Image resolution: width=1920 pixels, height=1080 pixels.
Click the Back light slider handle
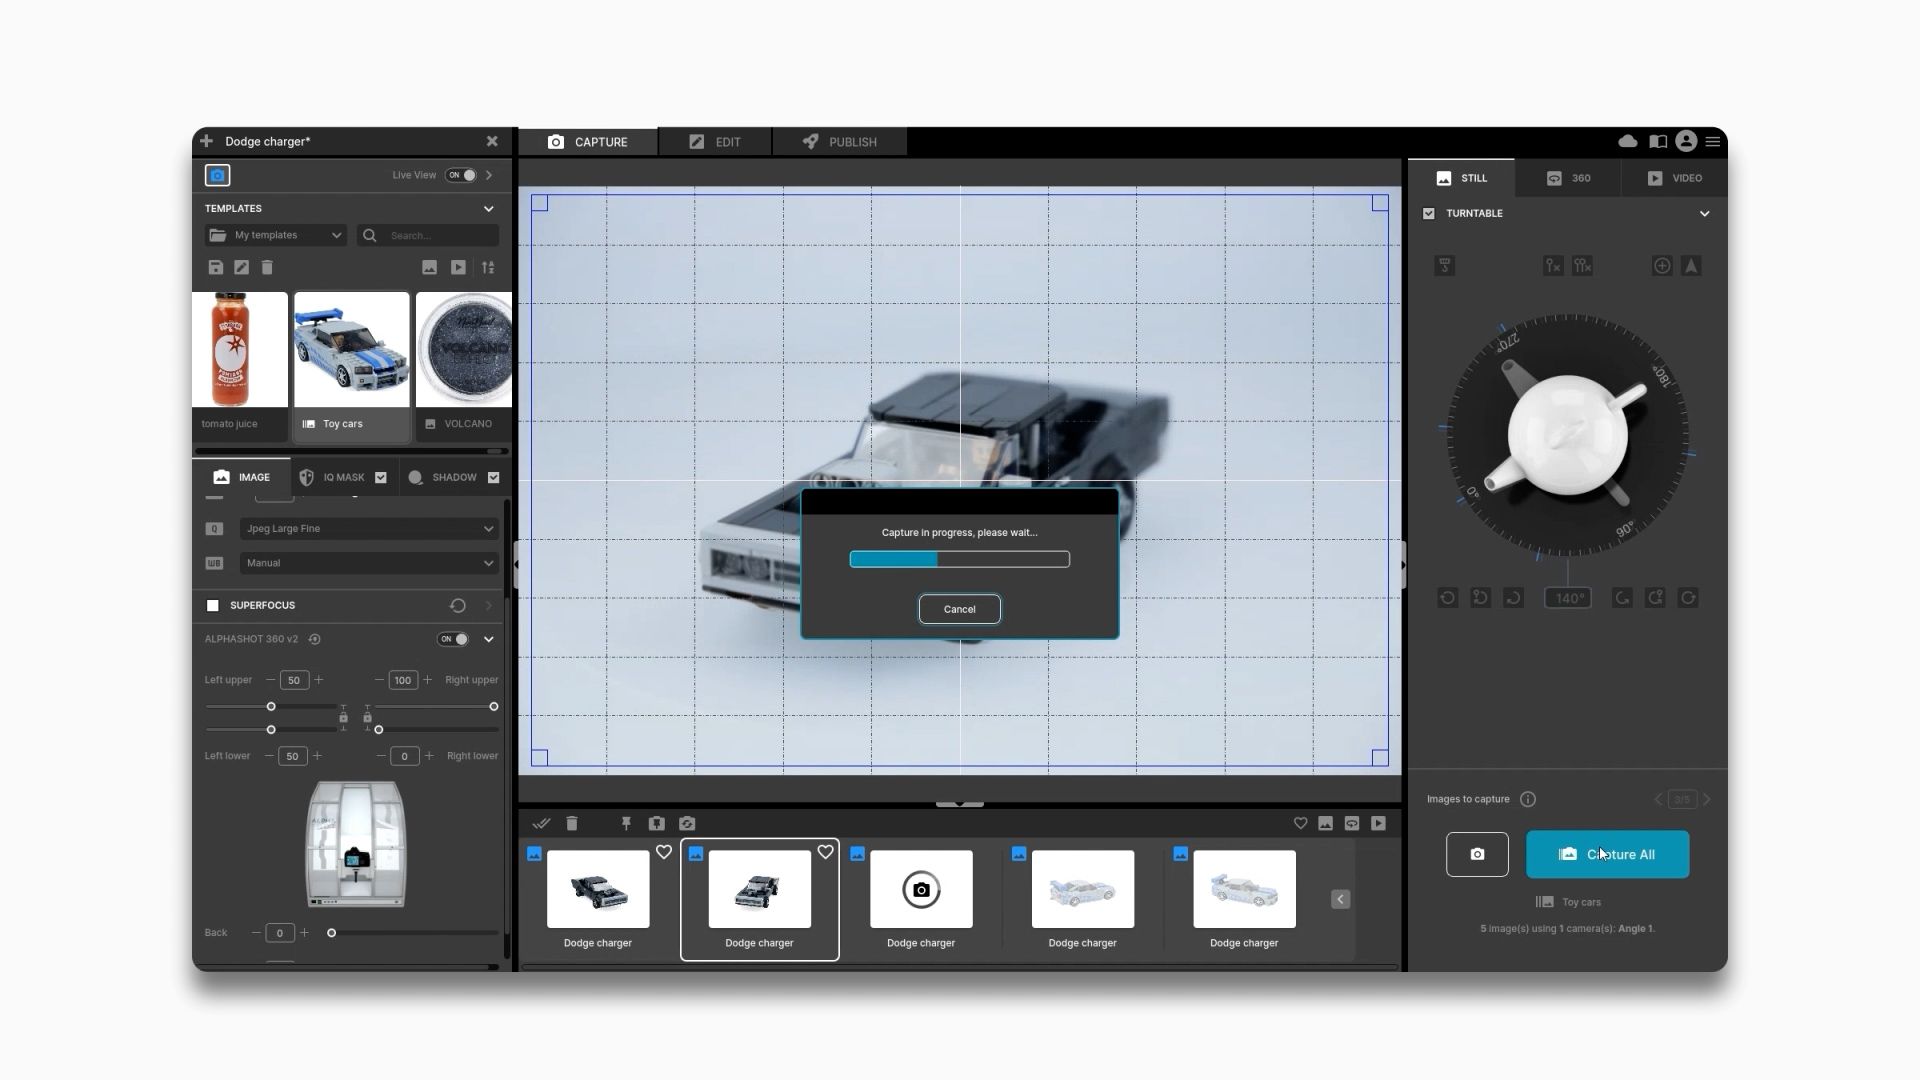point(331,932)
